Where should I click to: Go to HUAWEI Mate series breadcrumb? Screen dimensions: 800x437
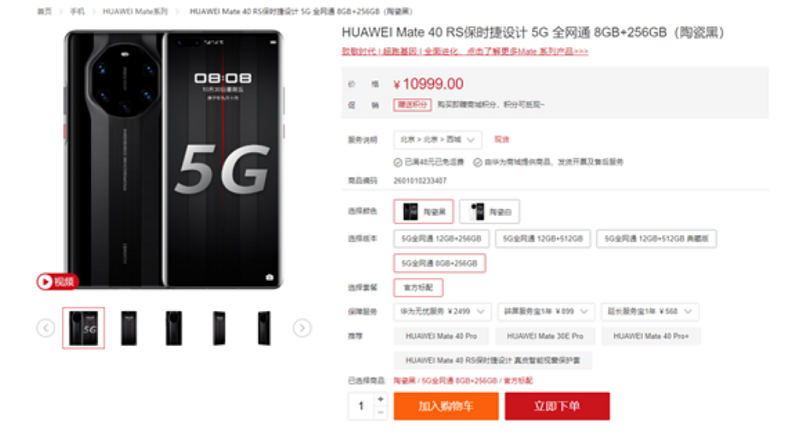[x=135, y=11]
